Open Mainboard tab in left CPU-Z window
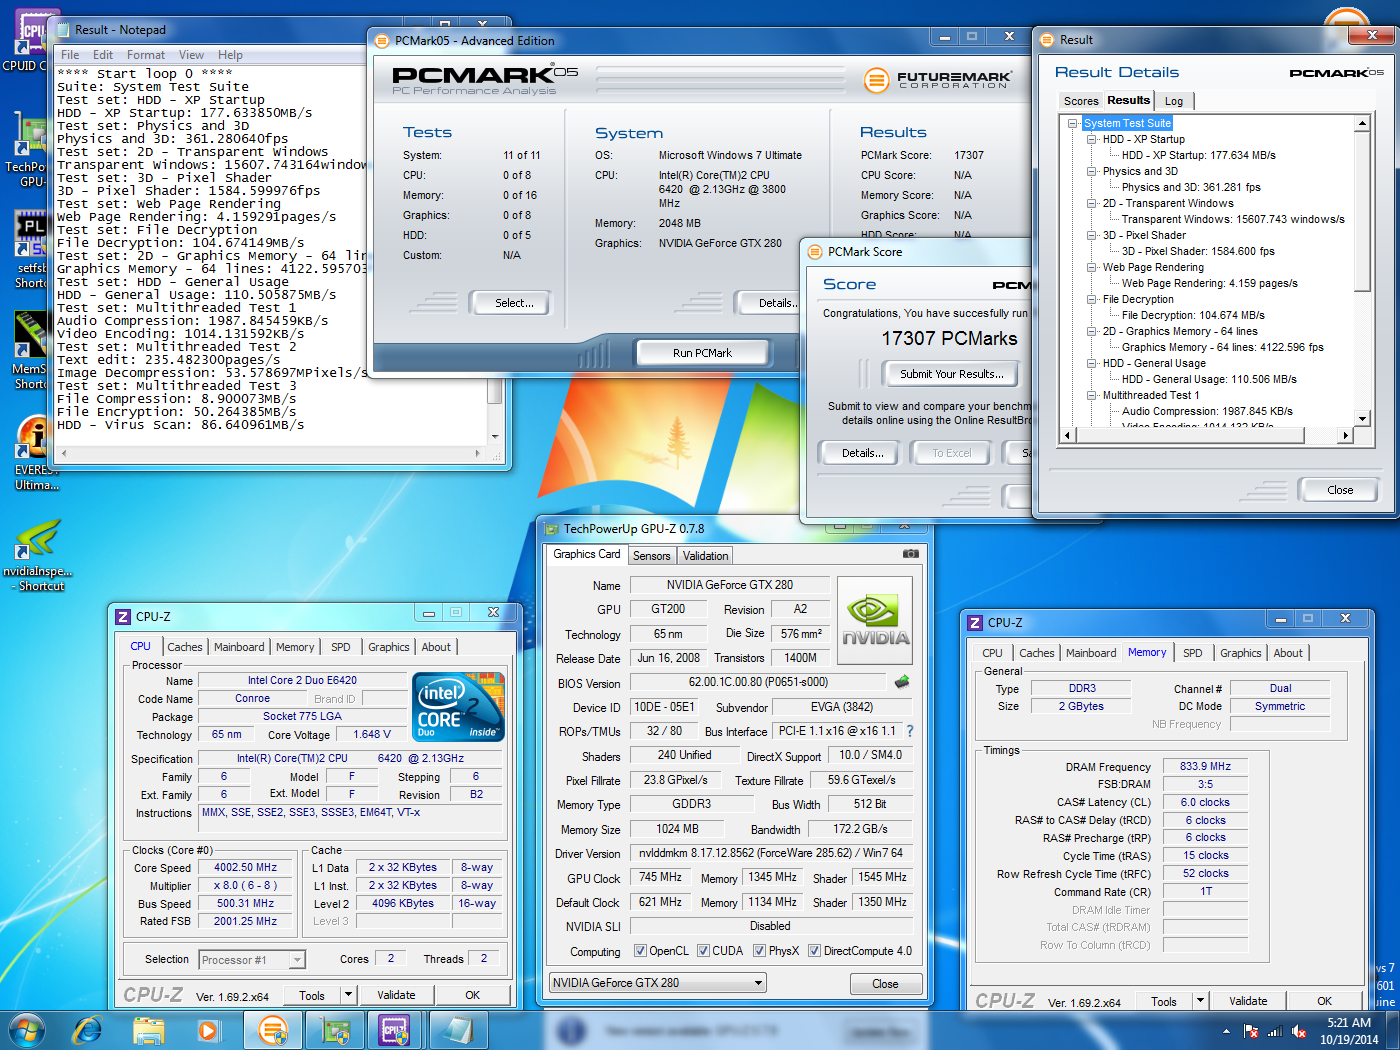This screenshot has height=1050, width=1400. (240, 647)
